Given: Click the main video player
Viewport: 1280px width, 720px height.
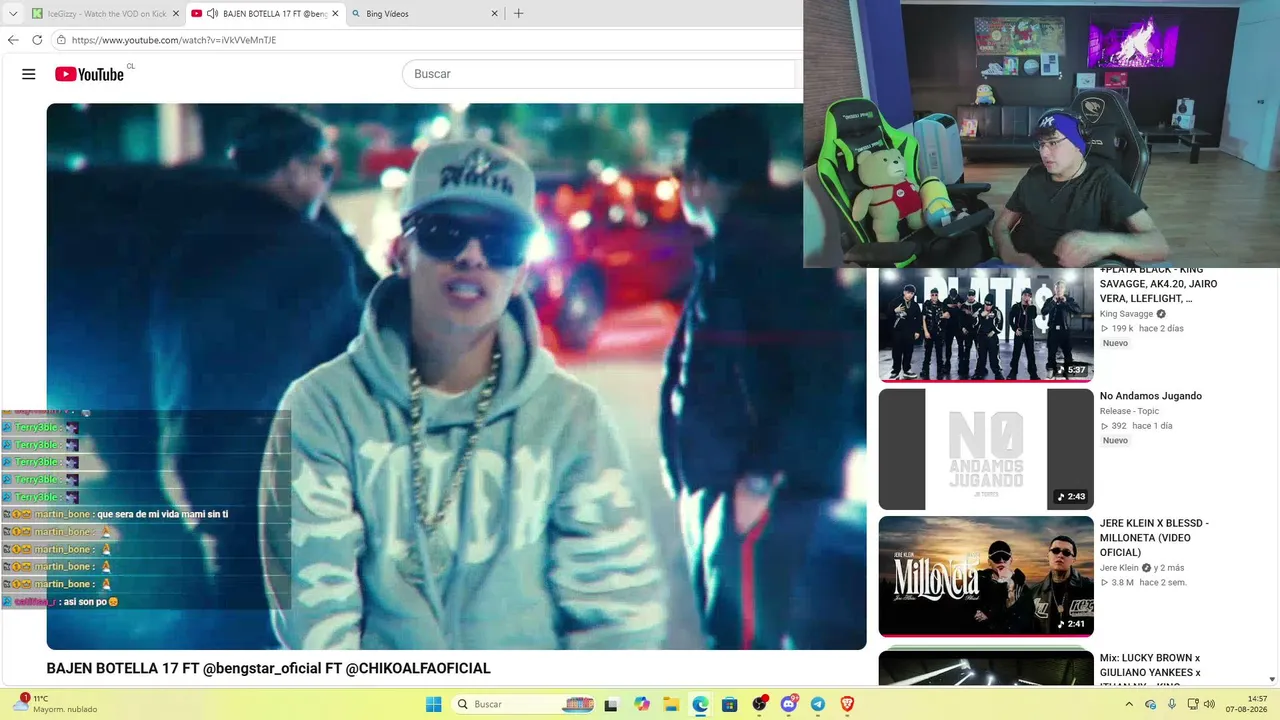Looking at the screenshot, I should pos(456,376).
